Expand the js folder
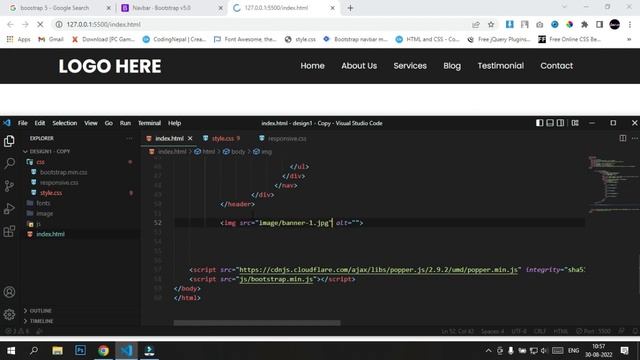 [x=38, y=224]
